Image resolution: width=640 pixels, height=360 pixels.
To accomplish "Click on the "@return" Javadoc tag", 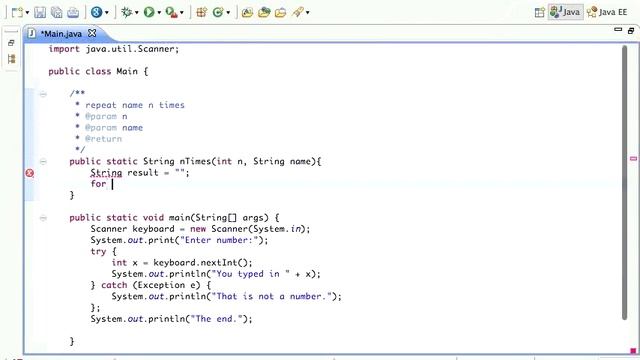I will [103, 139].
